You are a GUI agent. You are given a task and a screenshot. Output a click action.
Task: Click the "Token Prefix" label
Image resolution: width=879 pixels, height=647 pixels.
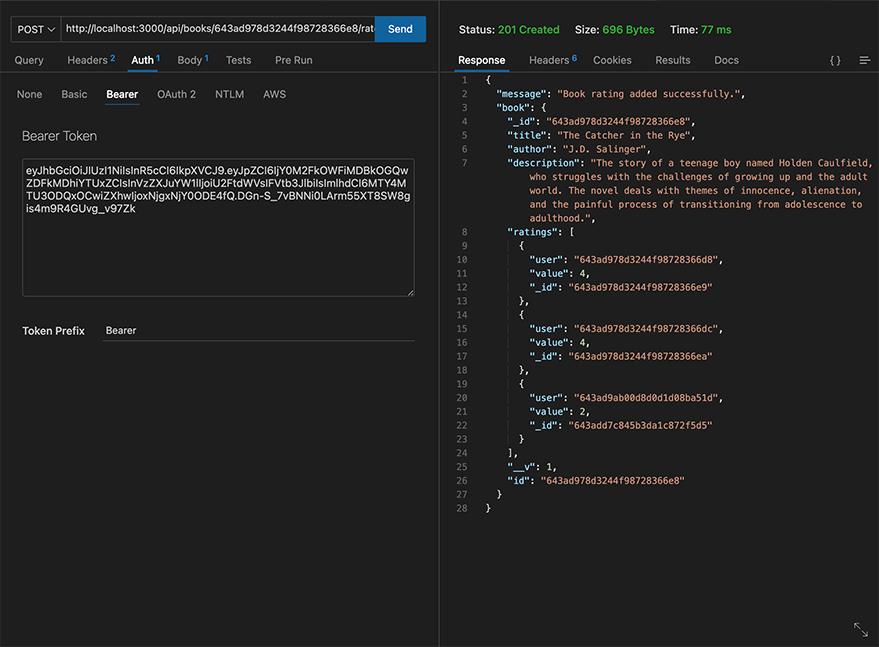[53, 331]
